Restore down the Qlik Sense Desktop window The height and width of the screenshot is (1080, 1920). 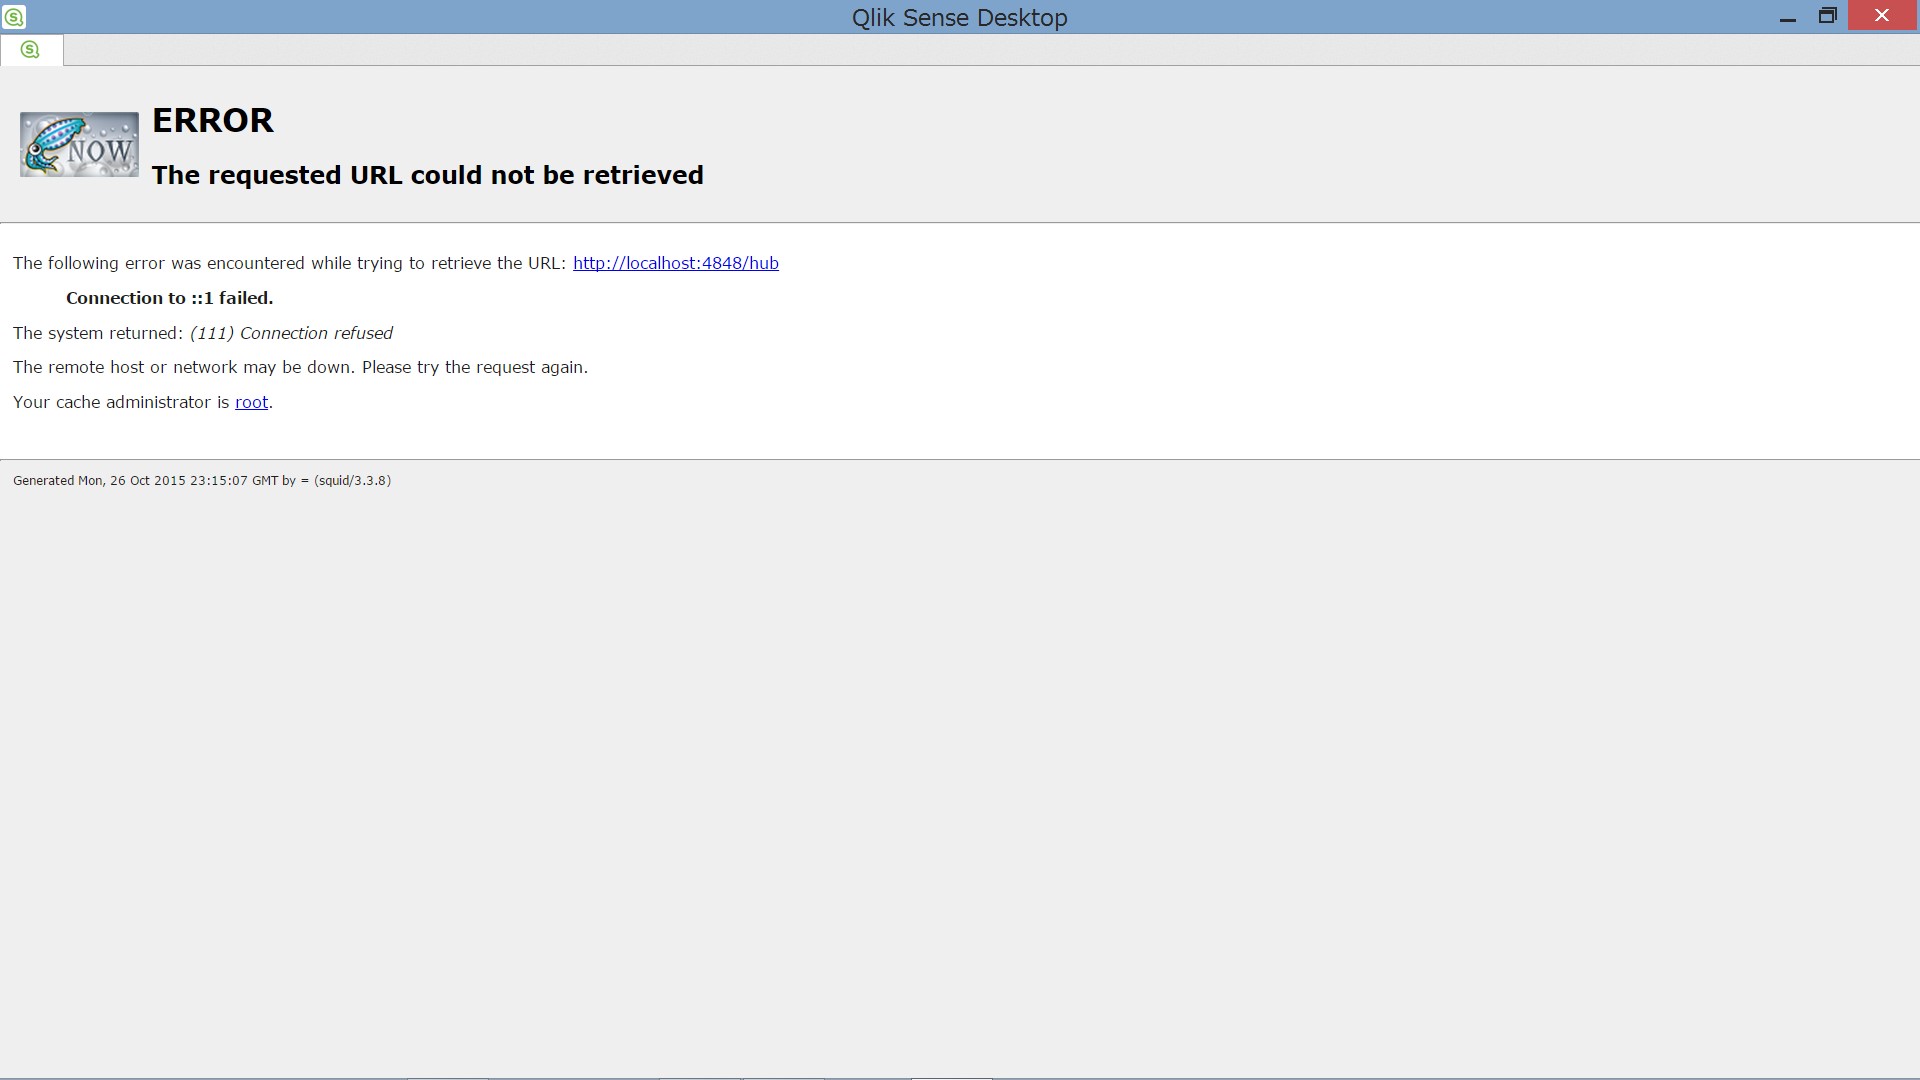1828,16
